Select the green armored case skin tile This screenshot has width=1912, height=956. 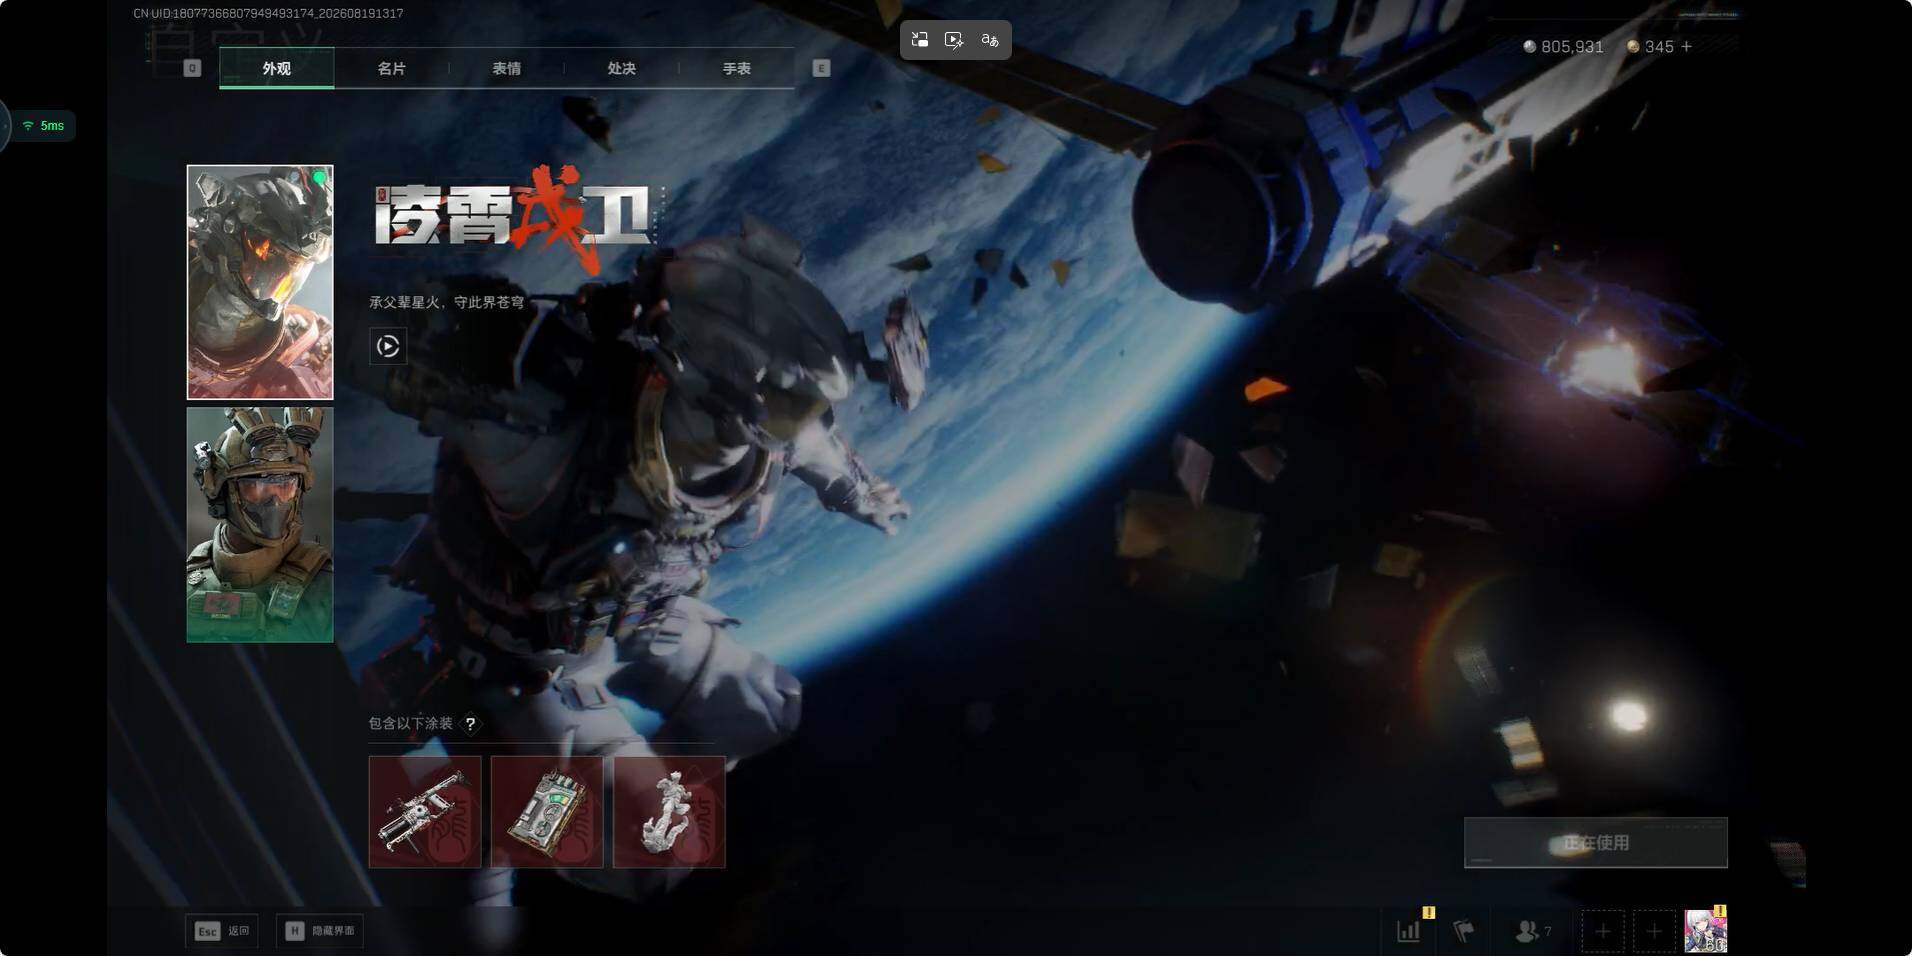pos(547,812)
